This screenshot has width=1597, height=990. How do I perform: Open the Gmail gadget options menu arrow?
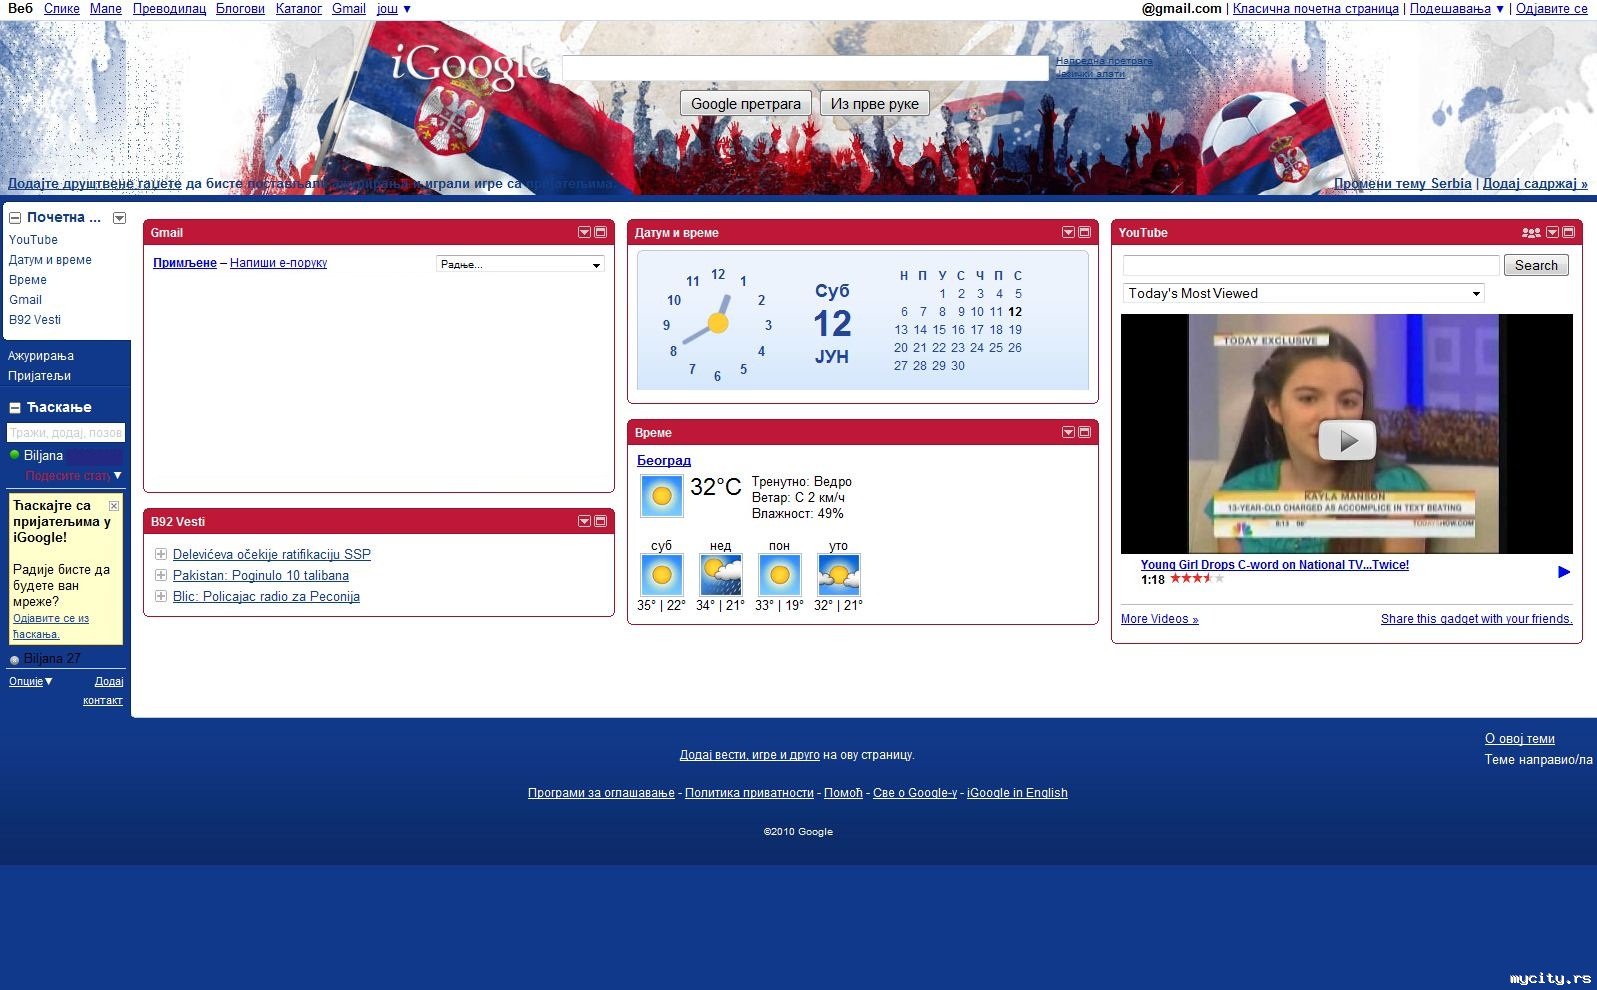tap(584, 232)
